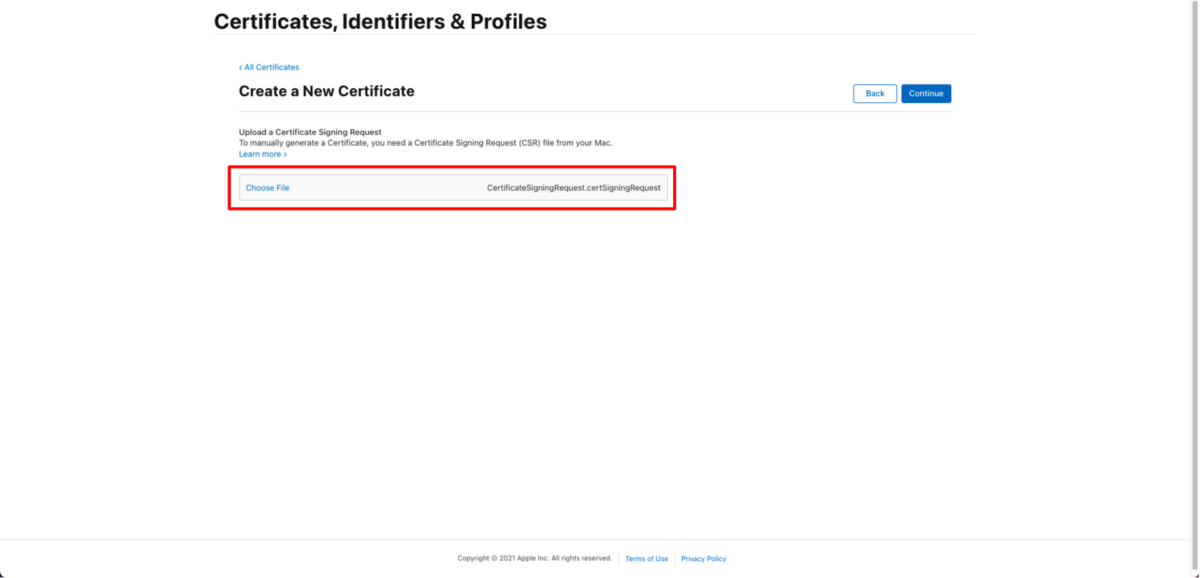Click the CSR instructions sentence about your Mac

point(426,143)
